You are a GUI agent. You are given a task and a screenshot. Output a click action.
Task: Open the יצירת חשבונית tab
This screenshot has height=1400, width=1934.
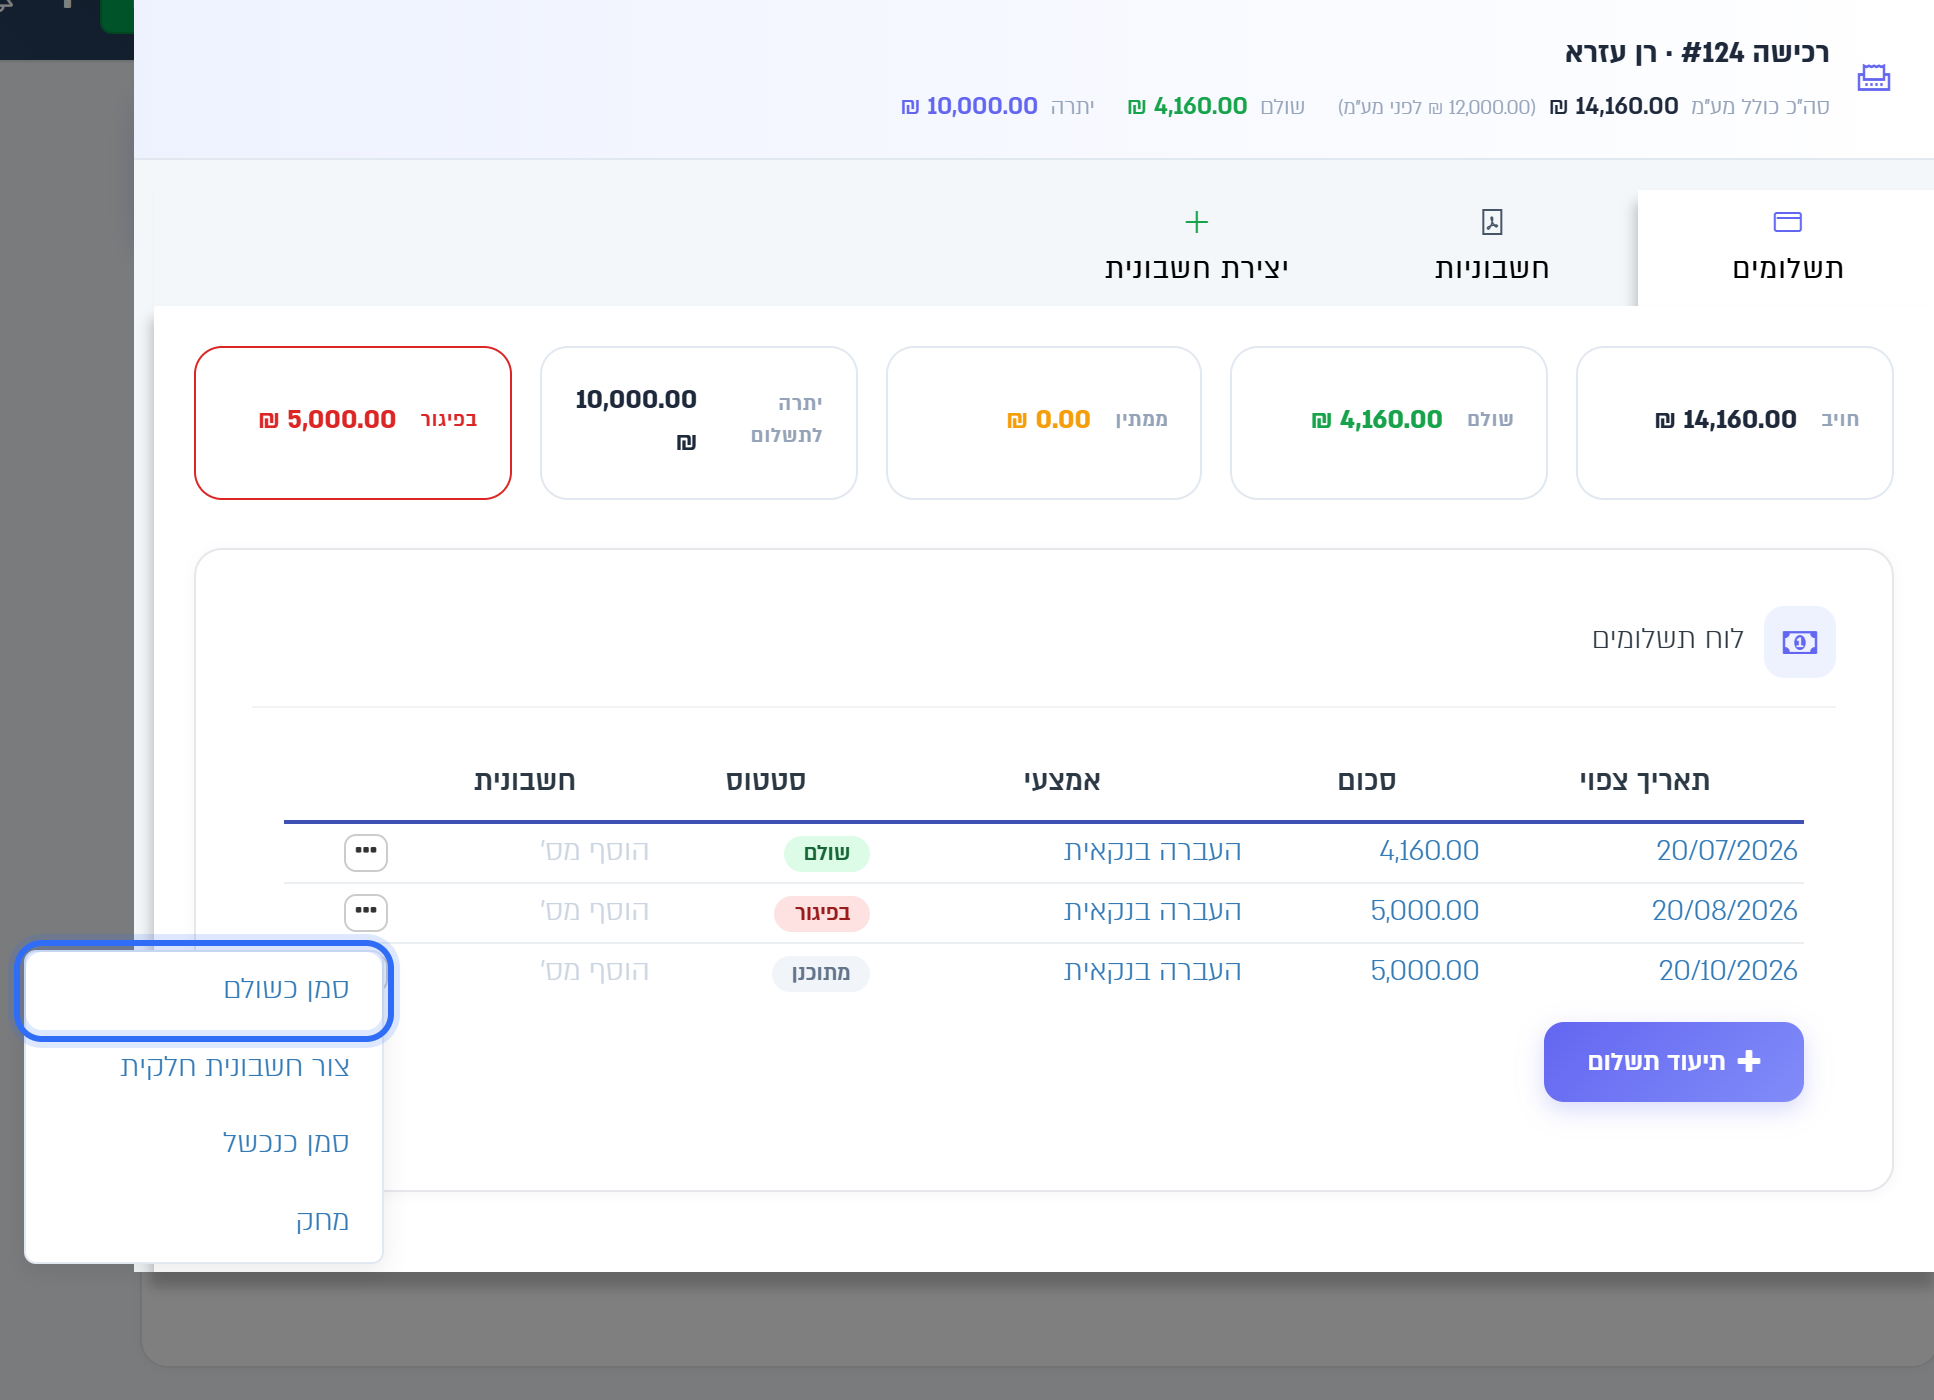[1196, 248]
